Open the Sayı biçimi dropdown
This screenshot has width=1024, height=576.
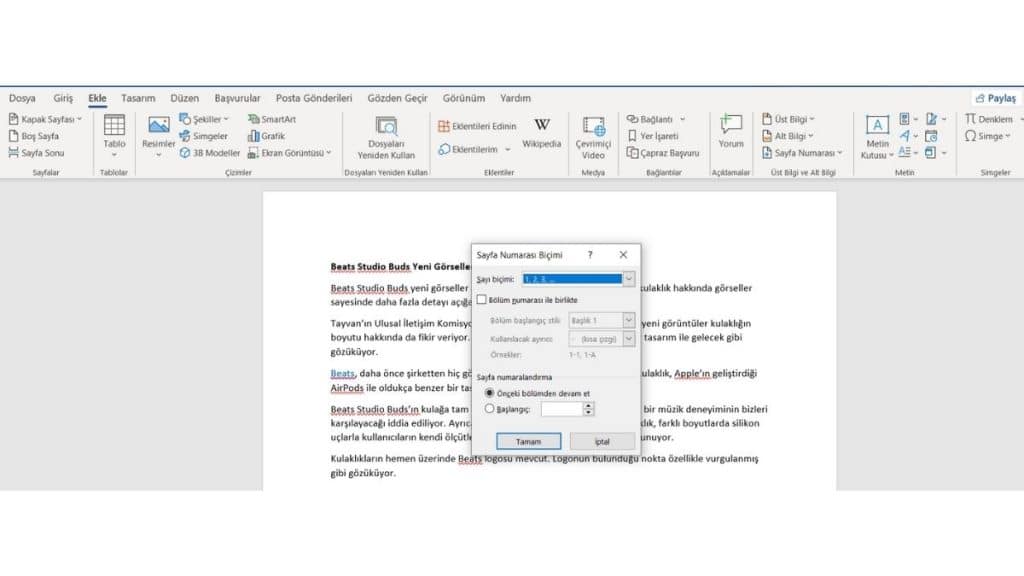click(628, 279)
